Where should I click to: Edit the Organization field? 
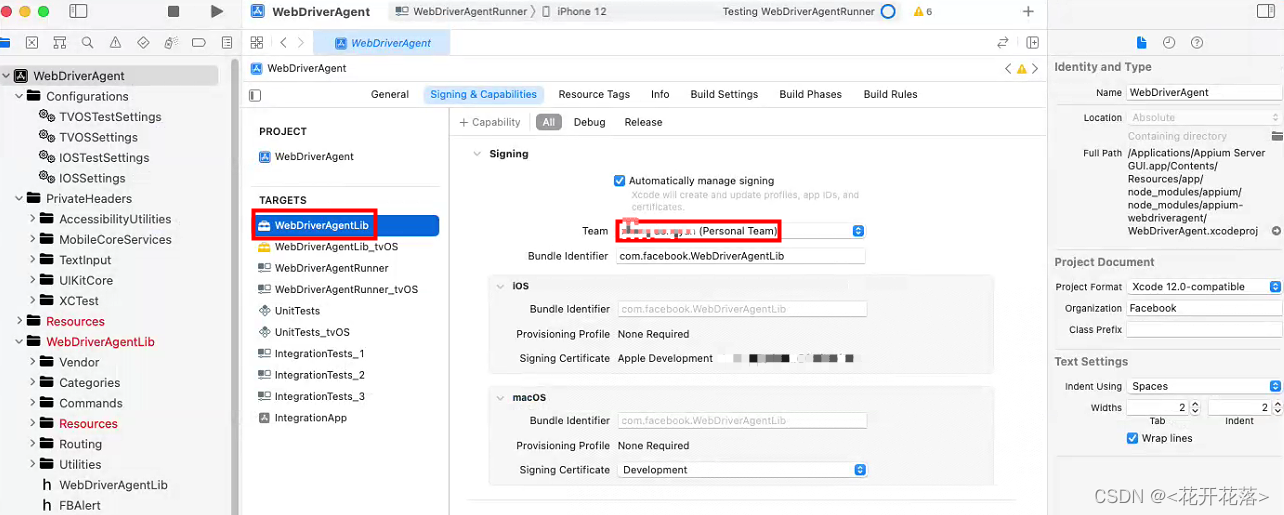coord(1204,308)
